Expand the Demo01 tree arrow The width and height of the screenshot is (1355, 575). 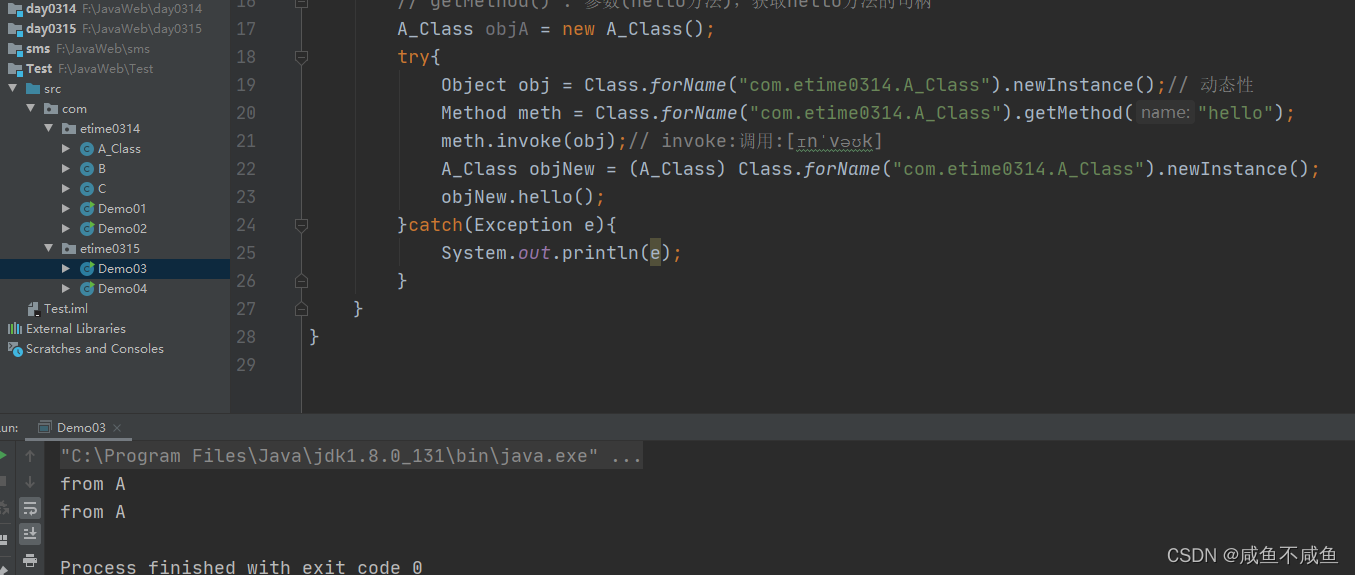[66, 209]
